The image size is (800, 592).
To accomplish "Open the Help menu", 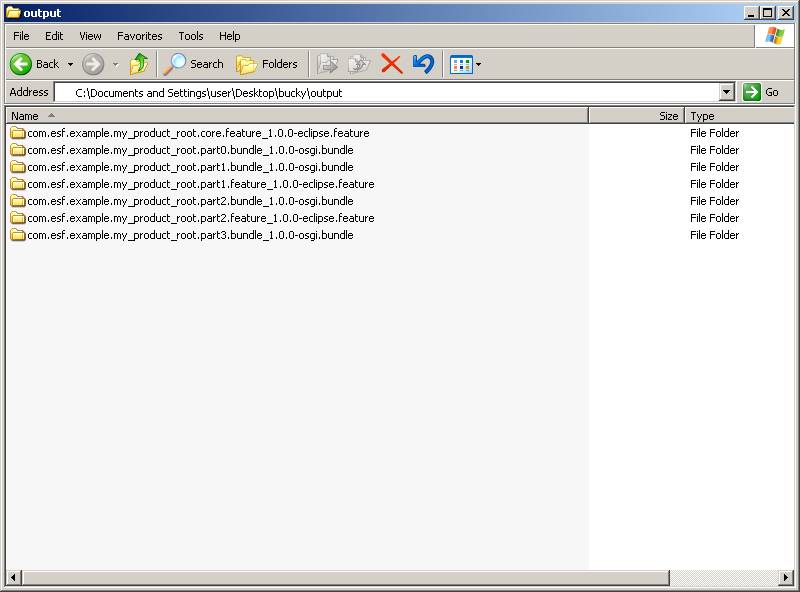I will click(x=230, y=36).
